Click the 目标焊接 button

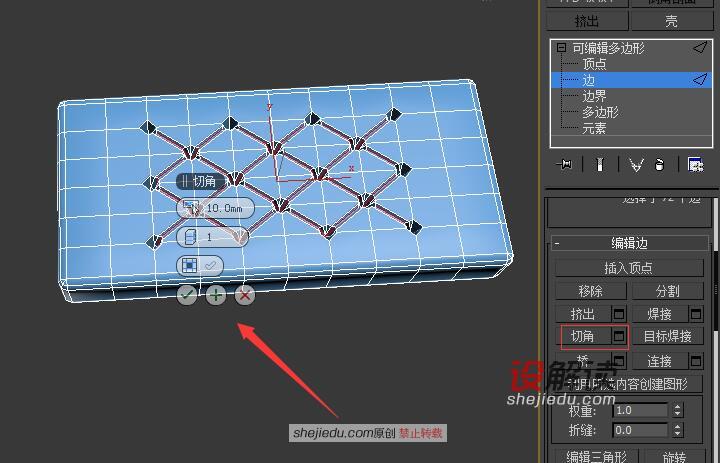[668, 336]
